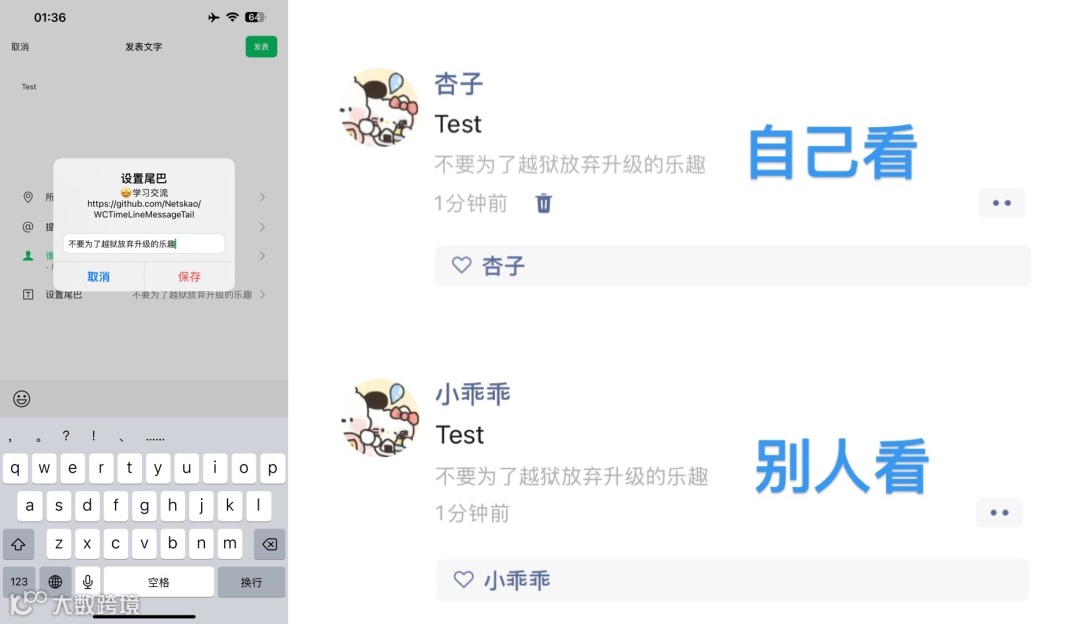Open the two-dot menu on 小乖乖's post
The width and height of the screenshot is (1080, 624).
[x=999, y=512]
